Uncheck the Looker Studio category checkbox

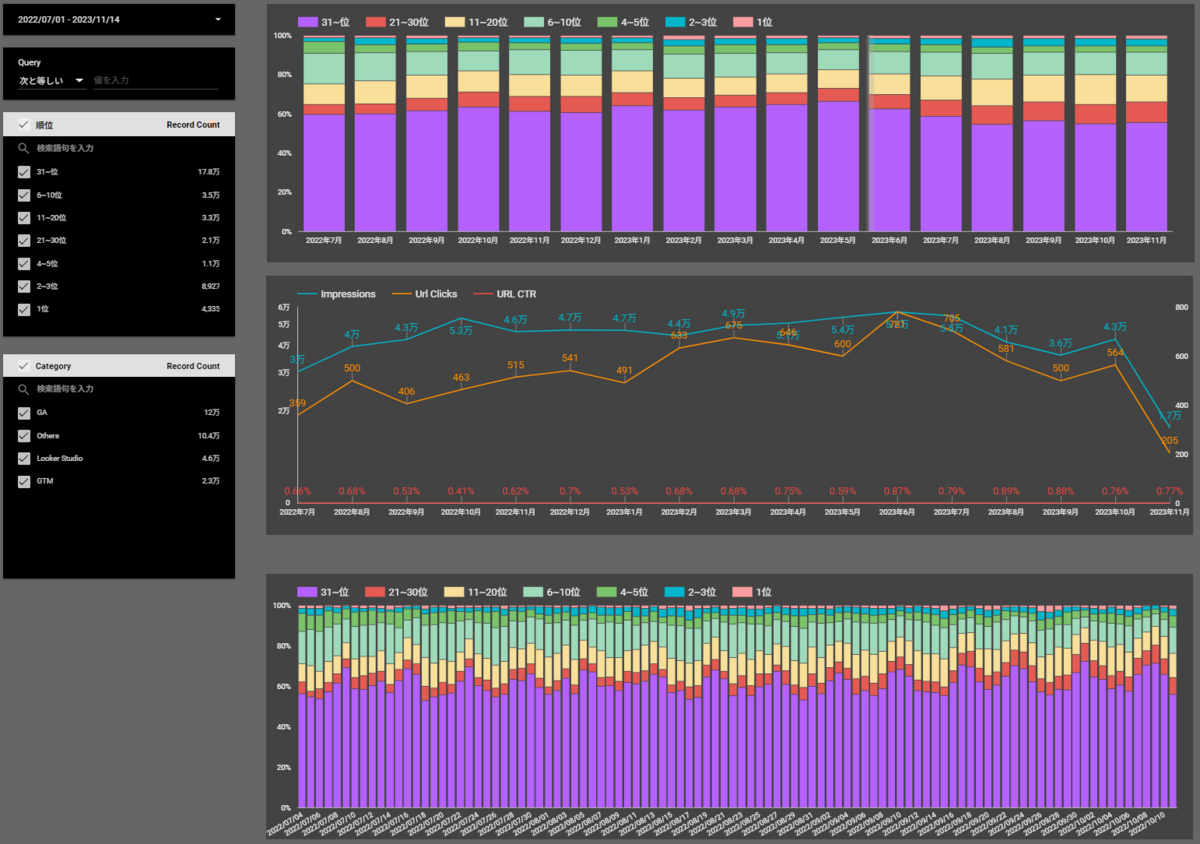24,458
